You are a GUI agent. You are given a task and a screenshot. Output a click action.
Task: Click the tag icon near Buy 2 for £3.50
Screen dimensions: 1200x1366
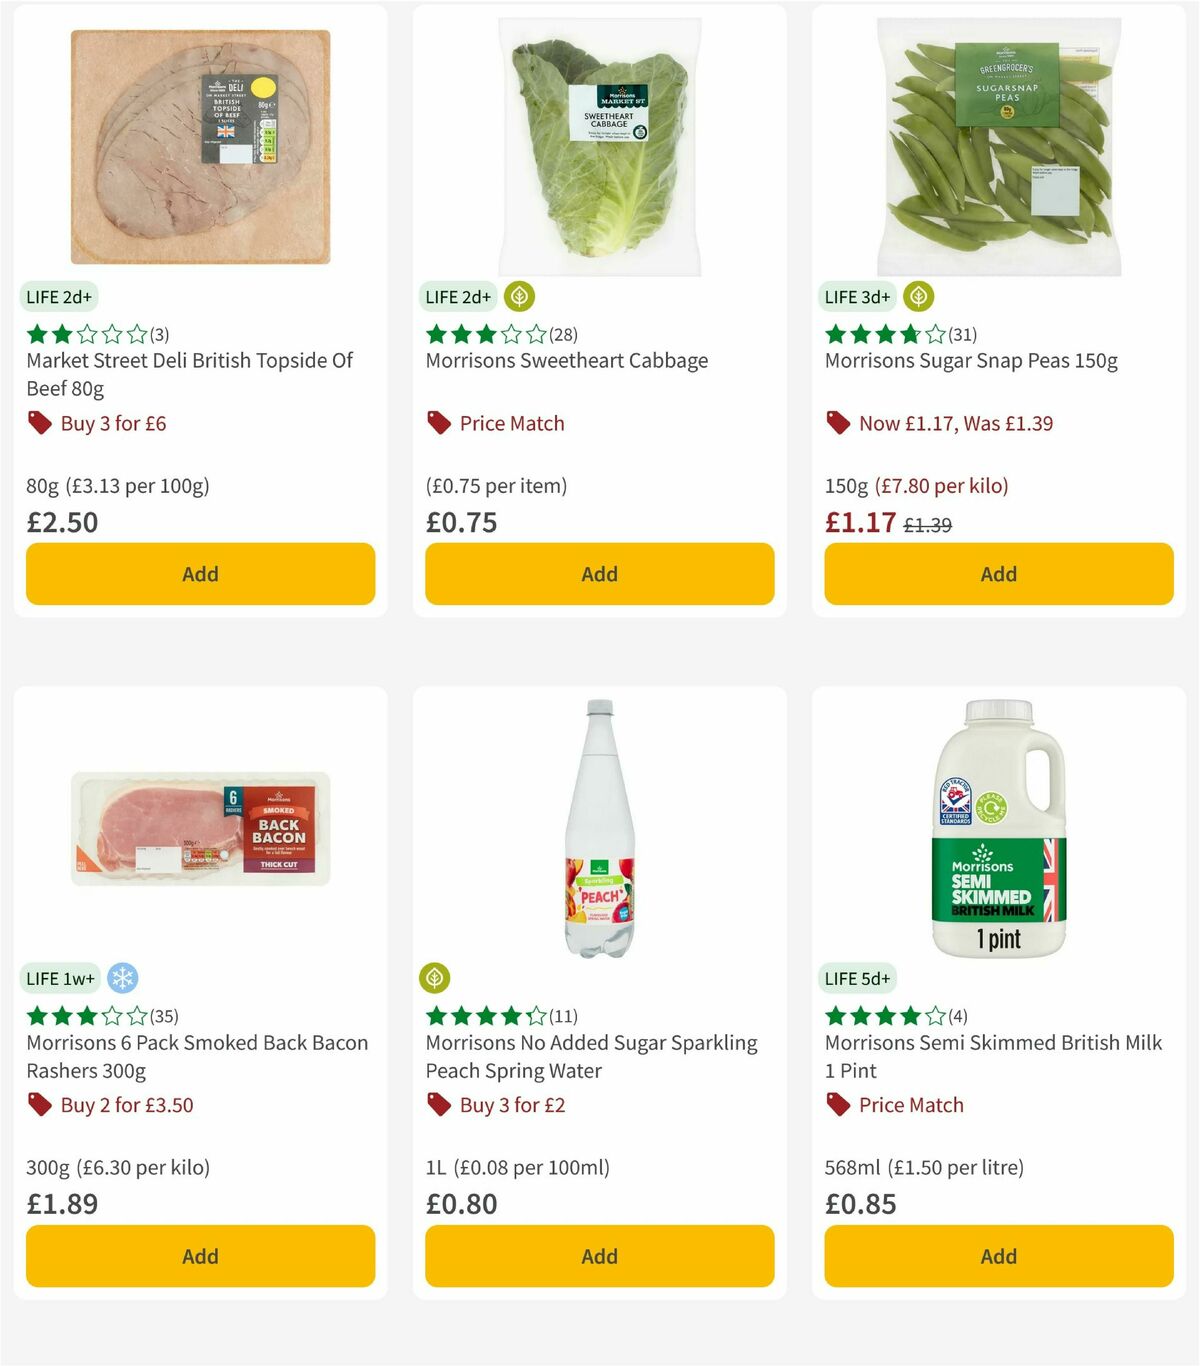coord(39,1105)
